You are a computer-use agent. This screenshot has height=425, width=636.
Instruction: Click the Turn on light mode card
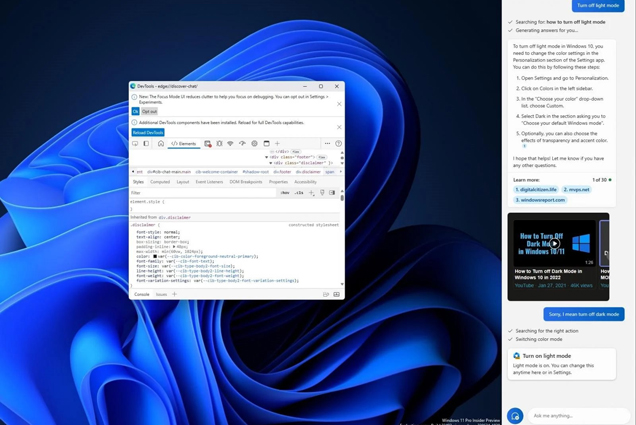pos(562,364)
